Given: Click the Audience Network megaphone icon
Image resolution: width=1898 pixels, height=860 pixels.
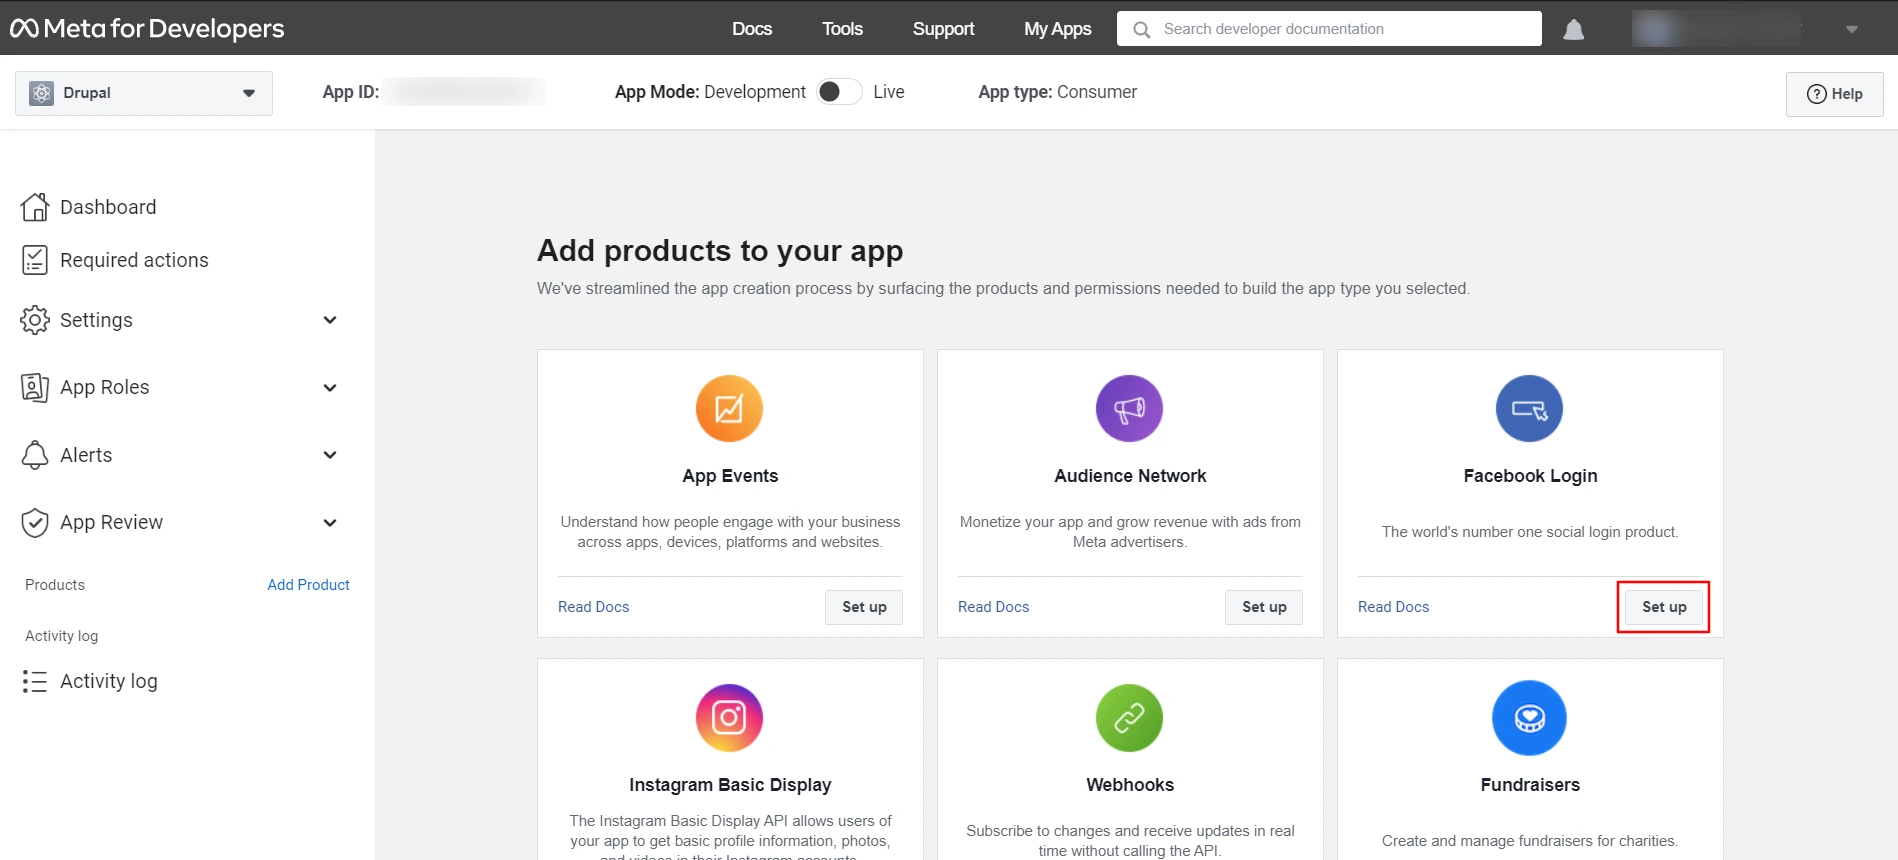Looking at the screenshot, I should (x=1129, y=408).
